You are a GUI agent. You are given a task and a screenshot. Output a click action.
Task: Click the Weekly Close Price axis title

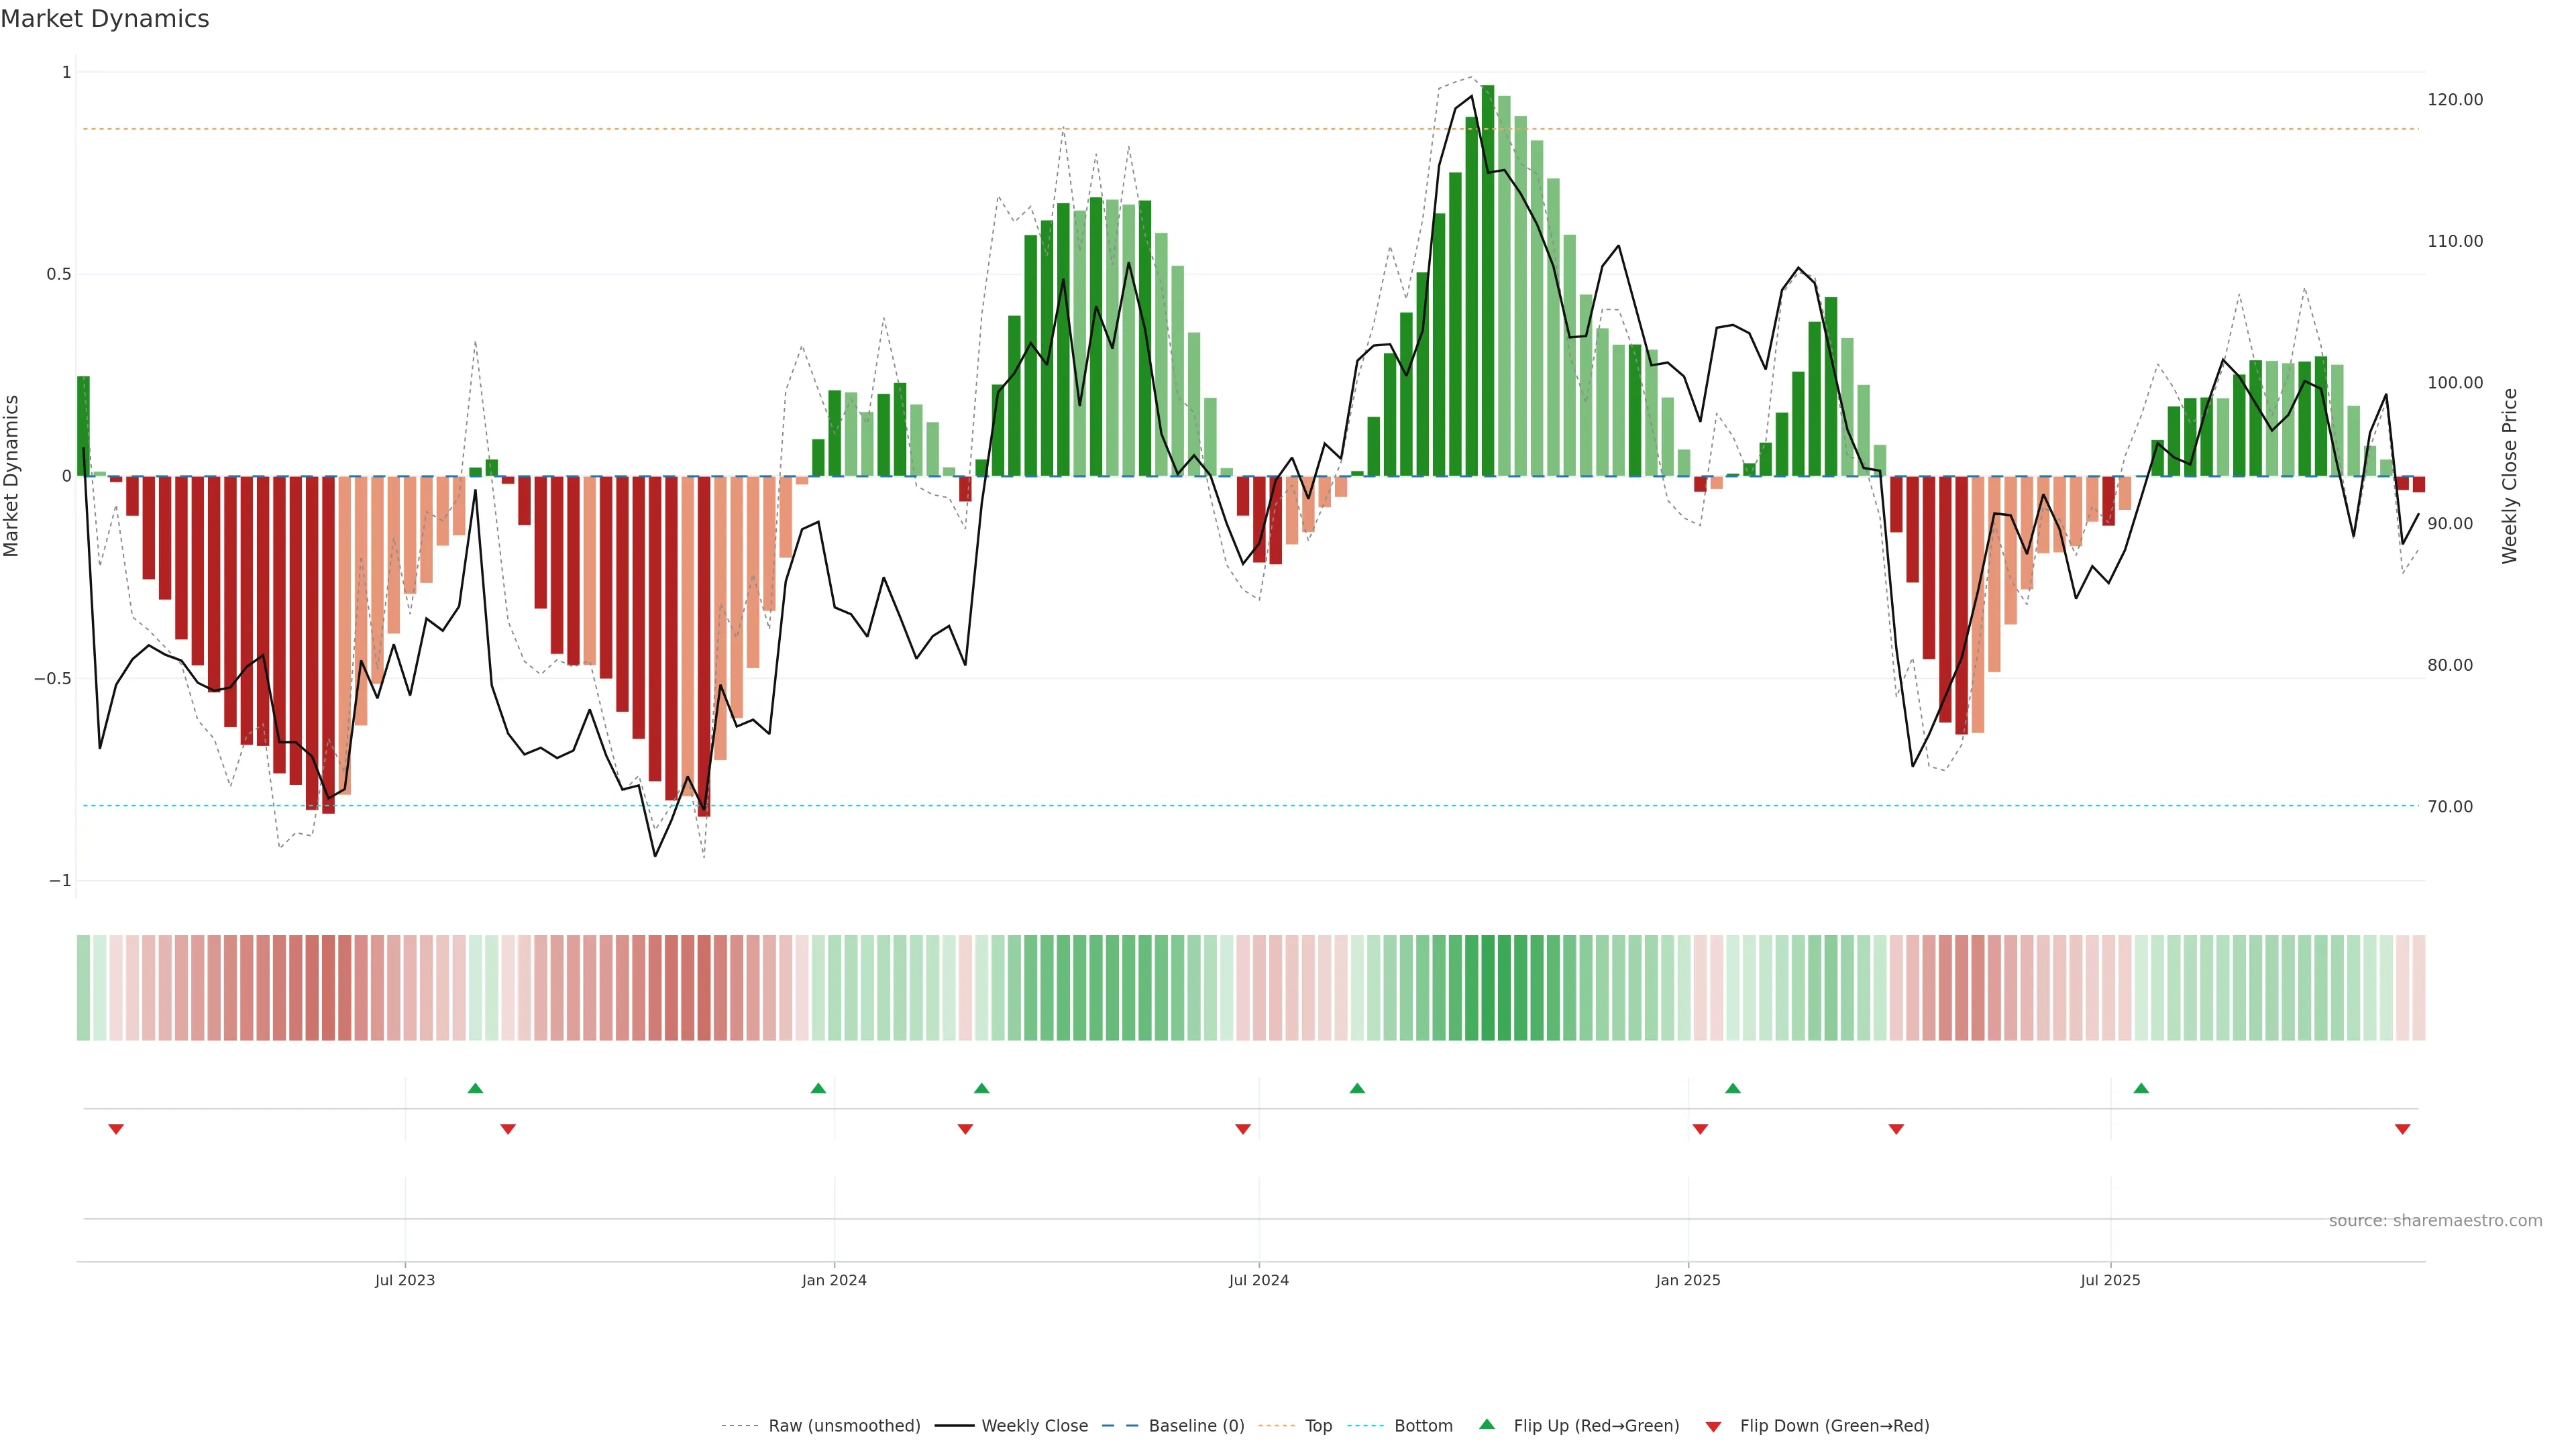coord(2509,476)
